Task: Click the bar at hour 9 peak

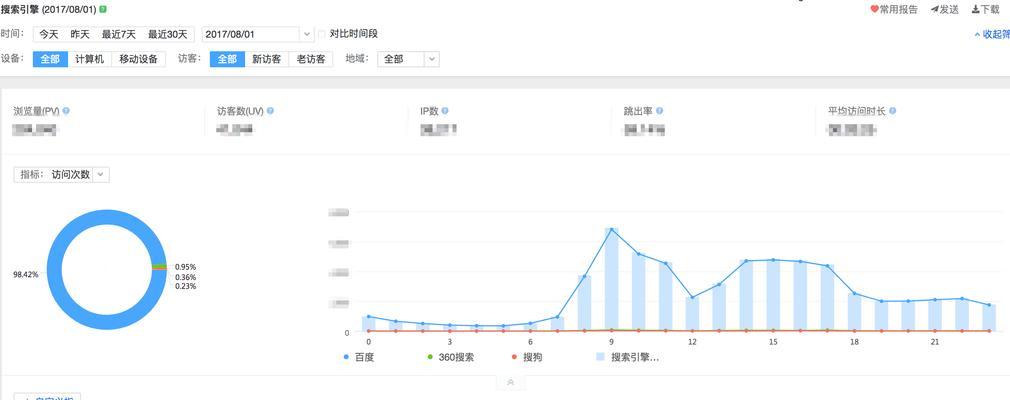Action: click(611, 280)
